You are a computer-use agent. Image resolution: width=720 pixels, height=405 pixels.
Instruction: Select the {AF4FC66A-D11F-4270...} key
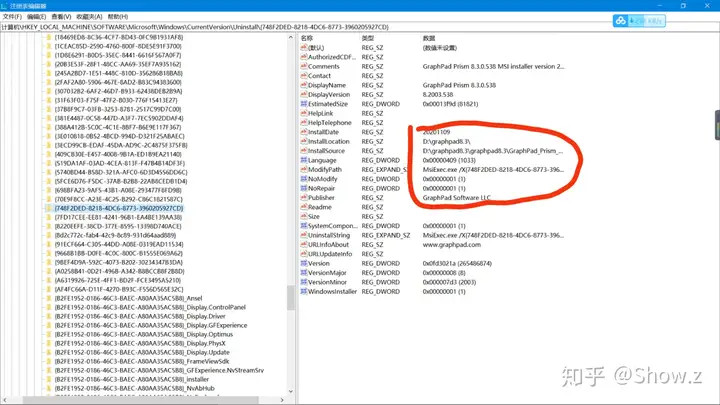119,289
